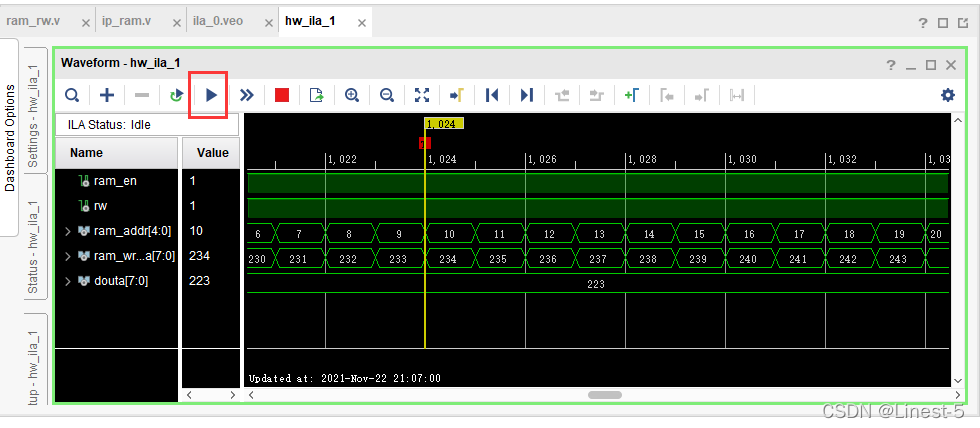This screenshot has width=980, height=428.
Task: Click the horizontal waveform scrollbar thumb
Action: click(605, 395)
